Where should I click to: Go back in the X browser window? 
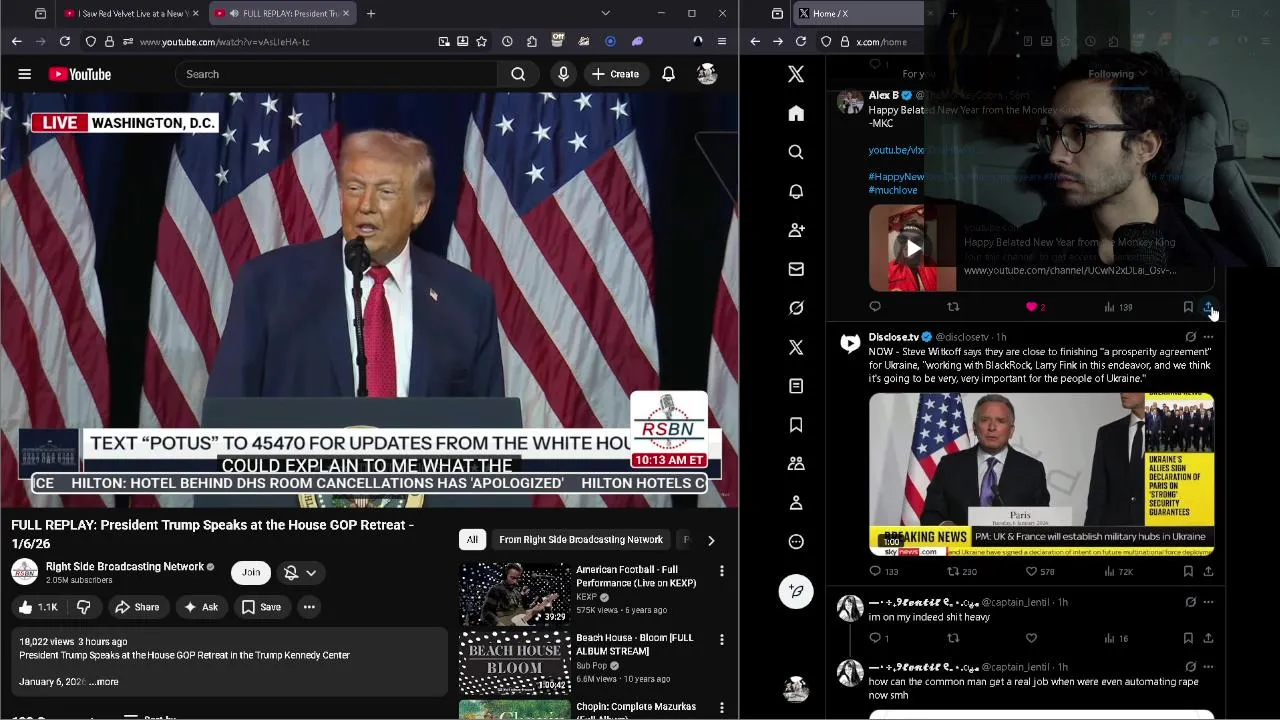[755, 41]
